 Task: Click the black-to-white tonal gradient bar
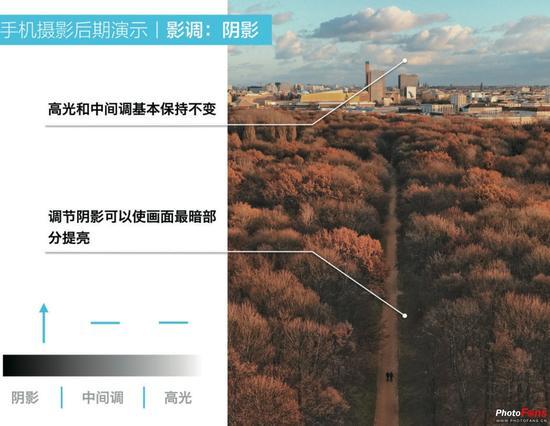[102, 365]
